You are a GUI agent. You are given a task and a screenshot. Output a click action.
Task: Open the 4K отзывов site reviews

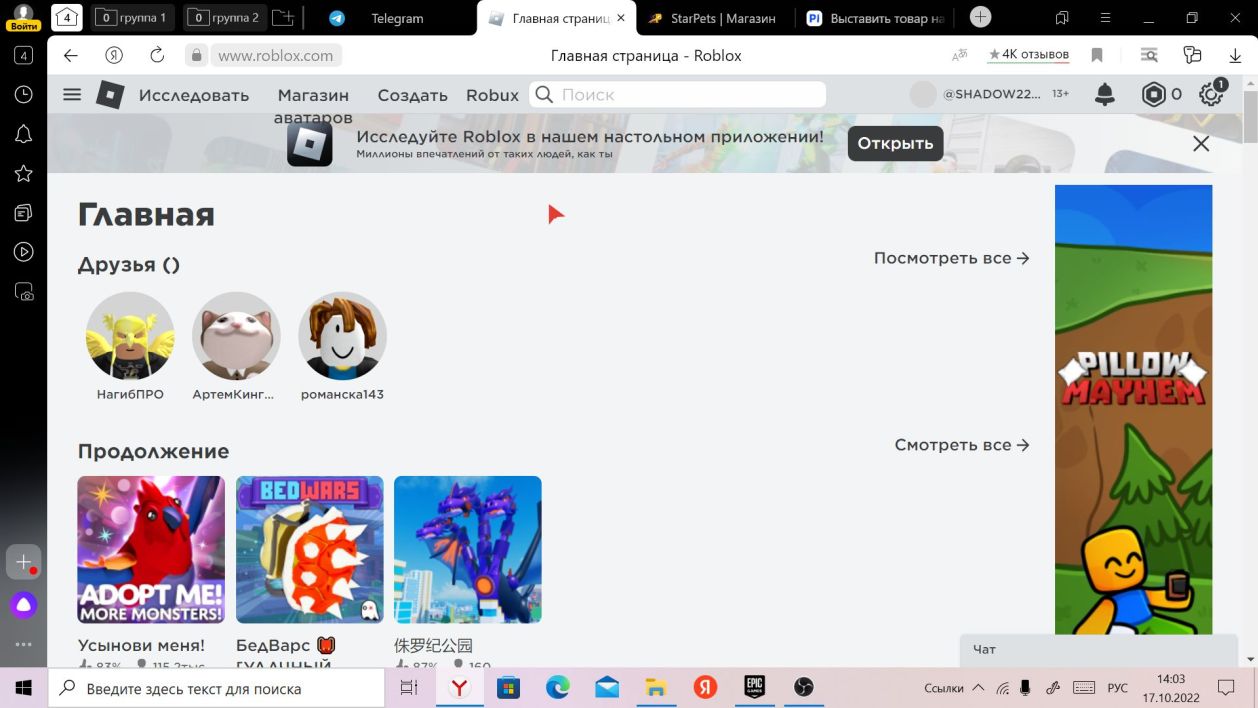tap(1028, 55)
